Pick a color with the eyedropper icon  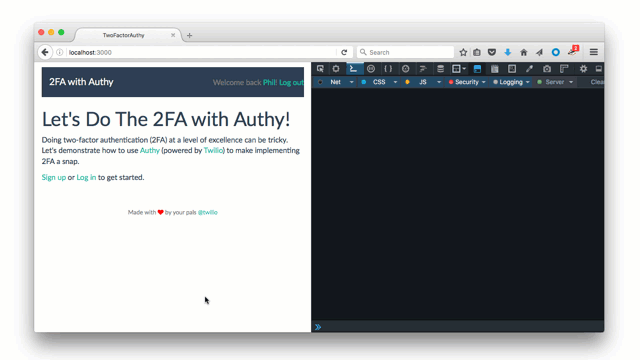pos(529,69)
